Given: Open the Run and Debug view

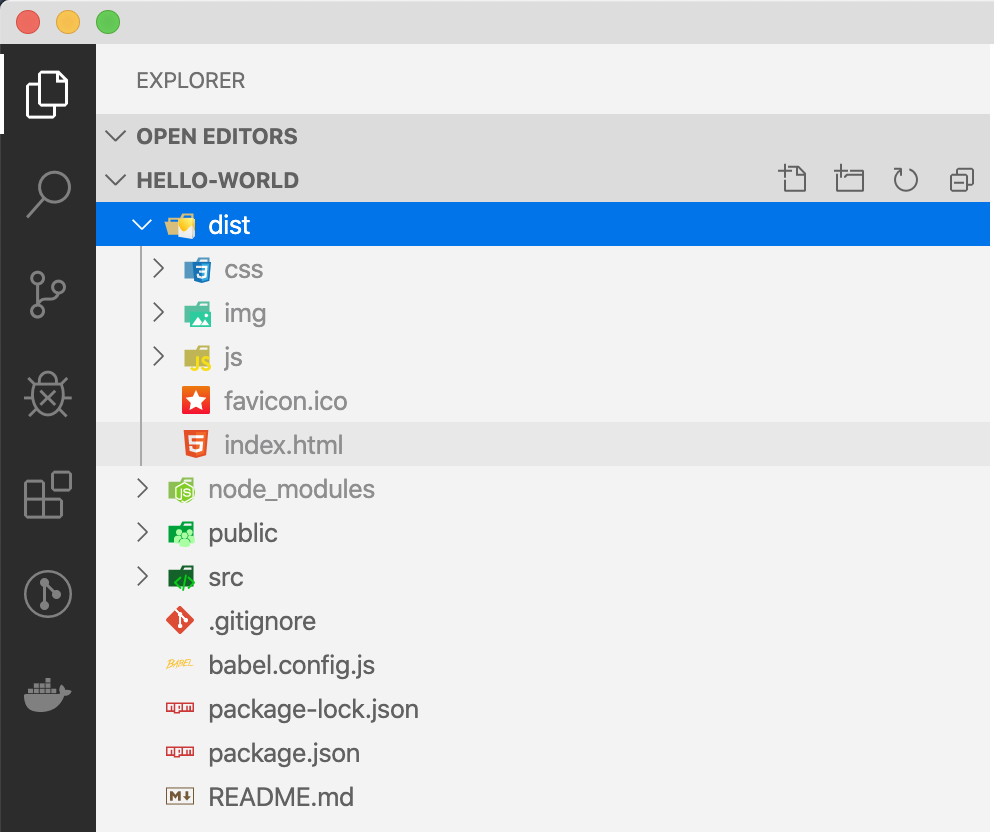Looking at the screenshot, I should click(48, 394).
